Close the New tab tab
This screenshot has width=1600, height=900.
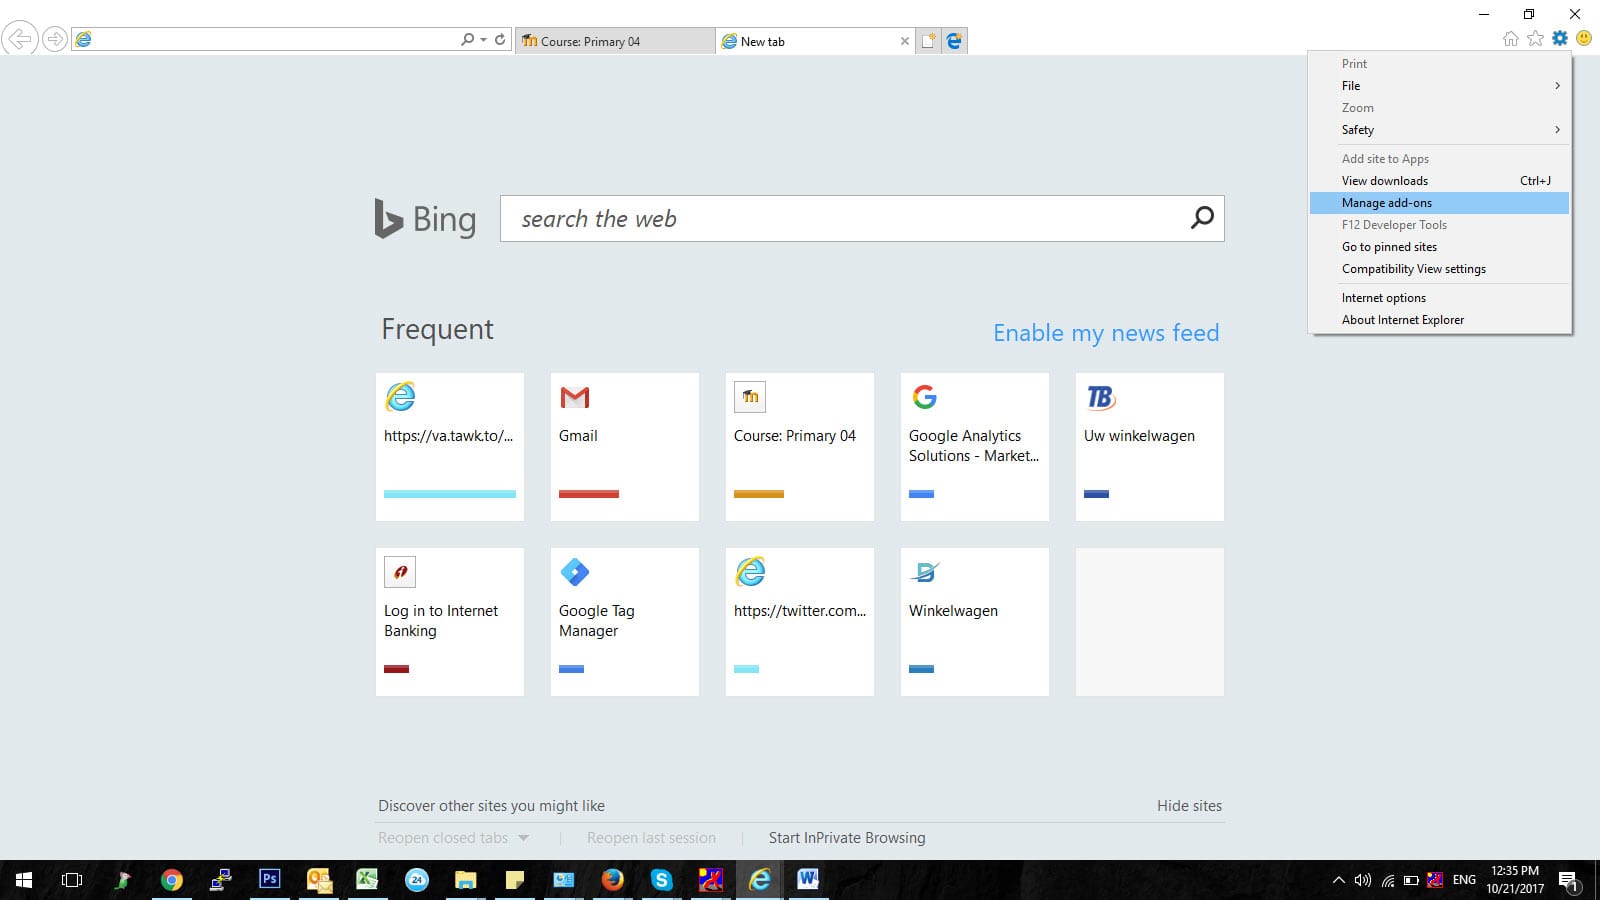coord(905,41)
